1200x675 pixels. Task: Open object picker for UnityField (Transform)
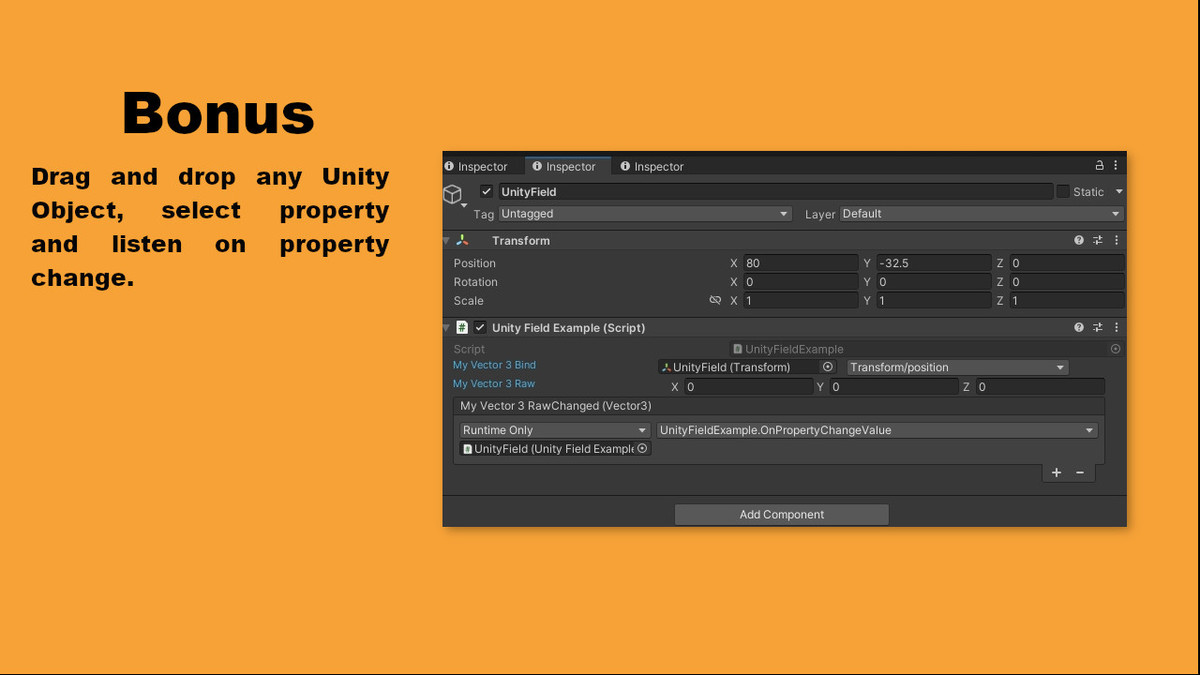click(x=827, y=367)
